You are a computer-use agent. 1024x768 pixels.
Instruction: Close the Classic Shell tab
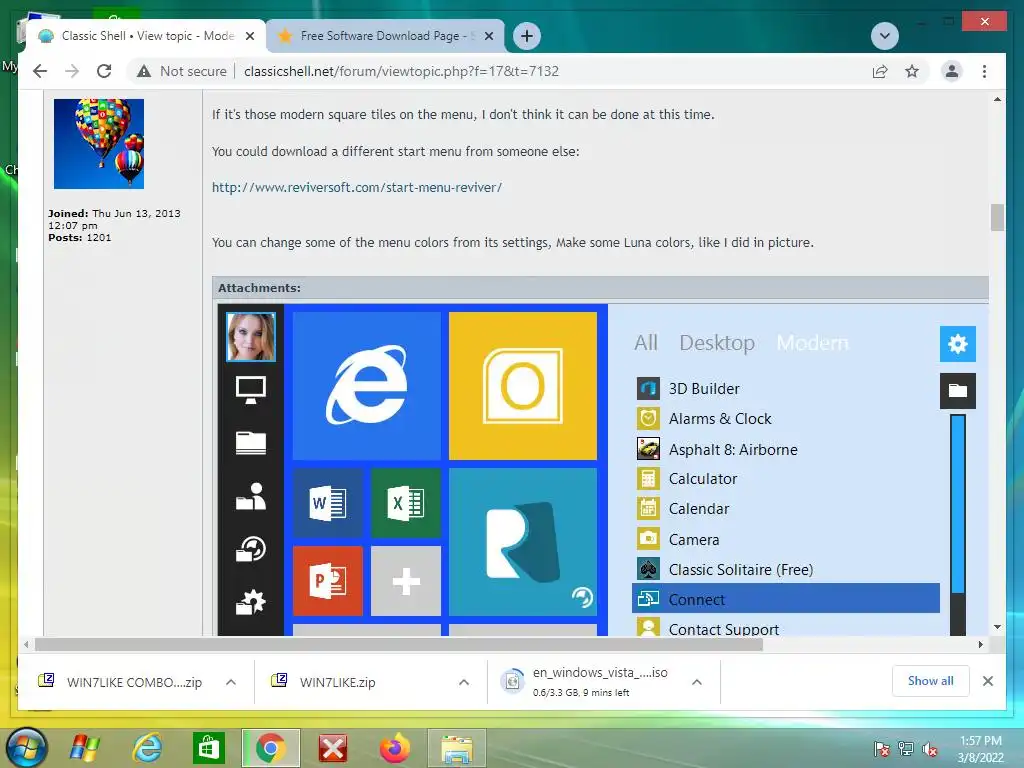[x=250, y=36]
